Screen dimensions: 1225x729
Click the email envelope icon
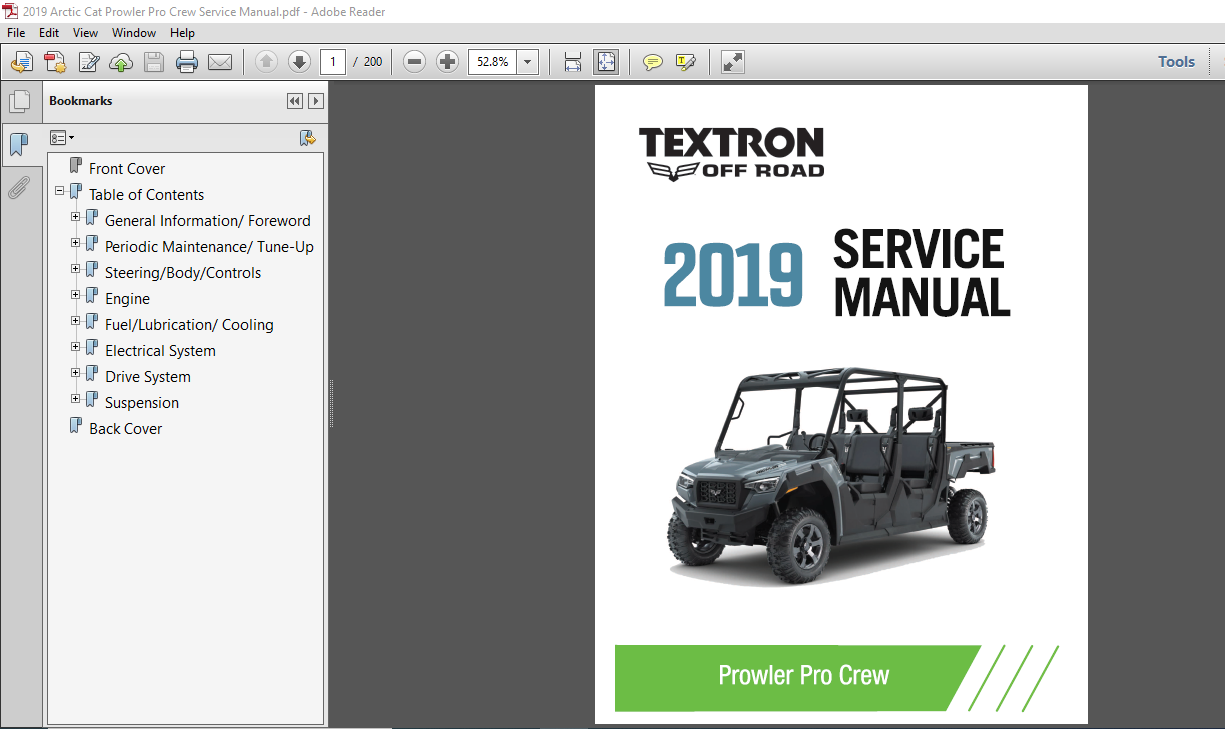(220, 62)
